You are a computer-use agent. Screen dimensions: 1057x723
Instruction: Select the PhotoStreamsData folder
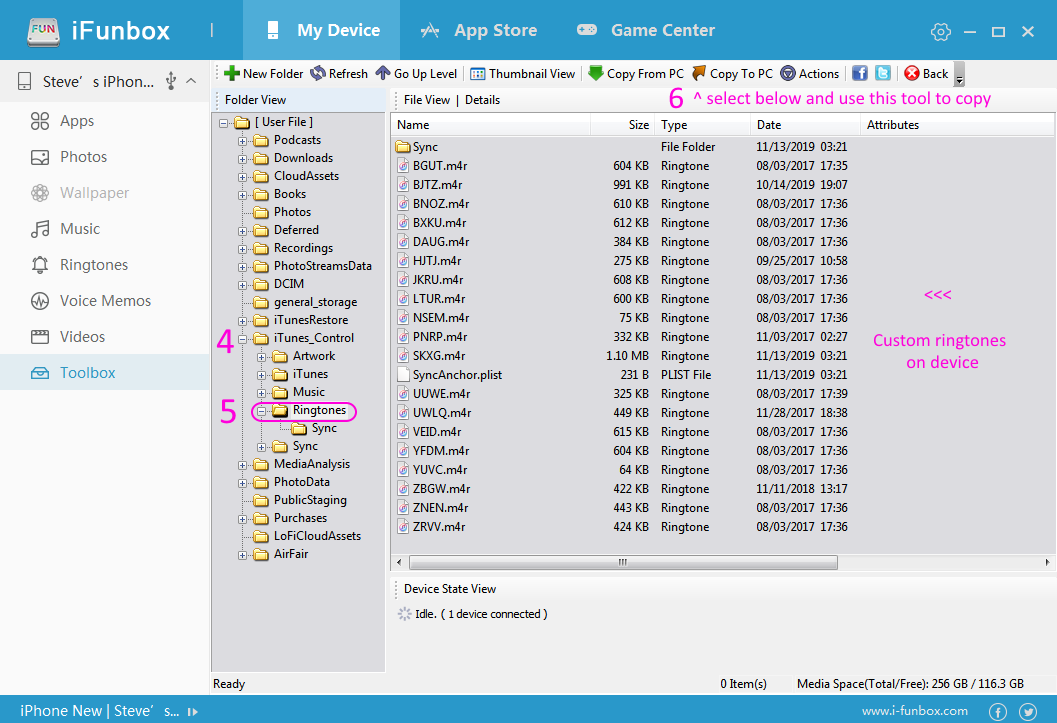pyautogui.click(x=322, y=266)
